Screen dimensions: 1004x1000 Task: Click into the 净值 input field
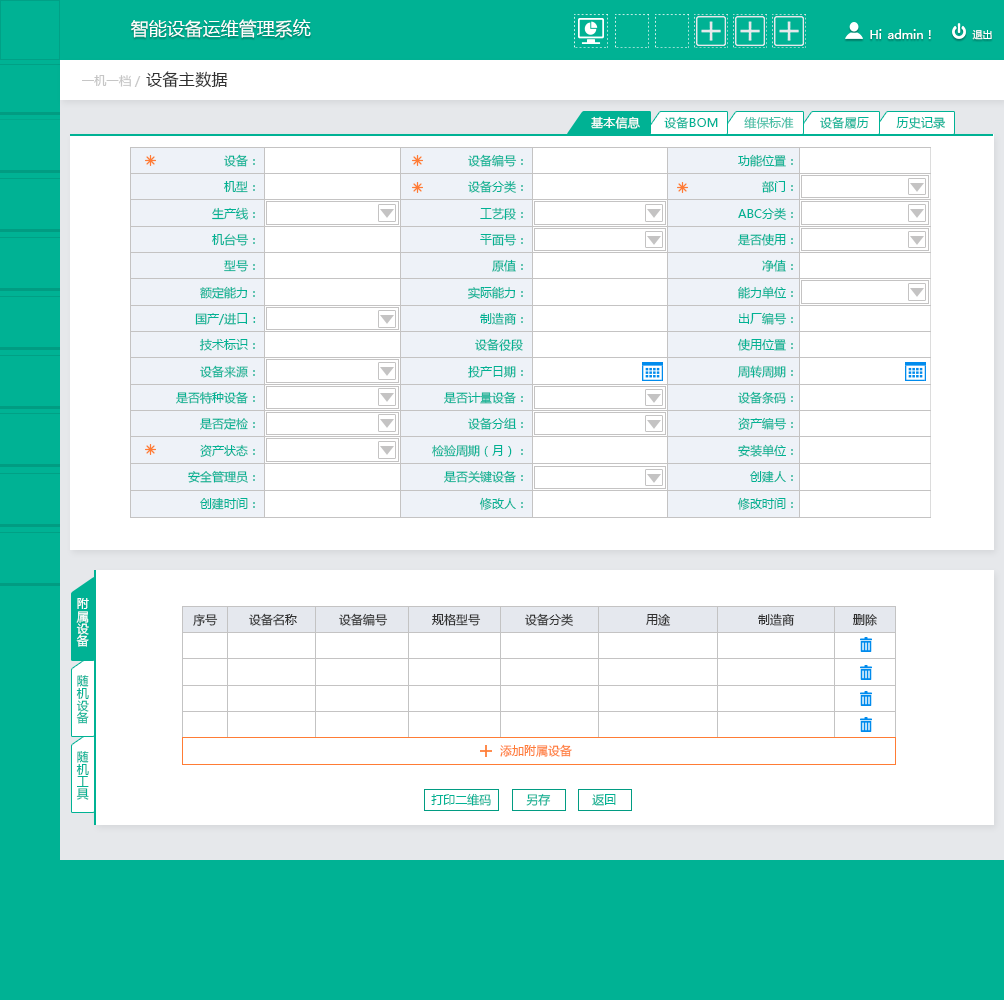[x=864, y=266]
